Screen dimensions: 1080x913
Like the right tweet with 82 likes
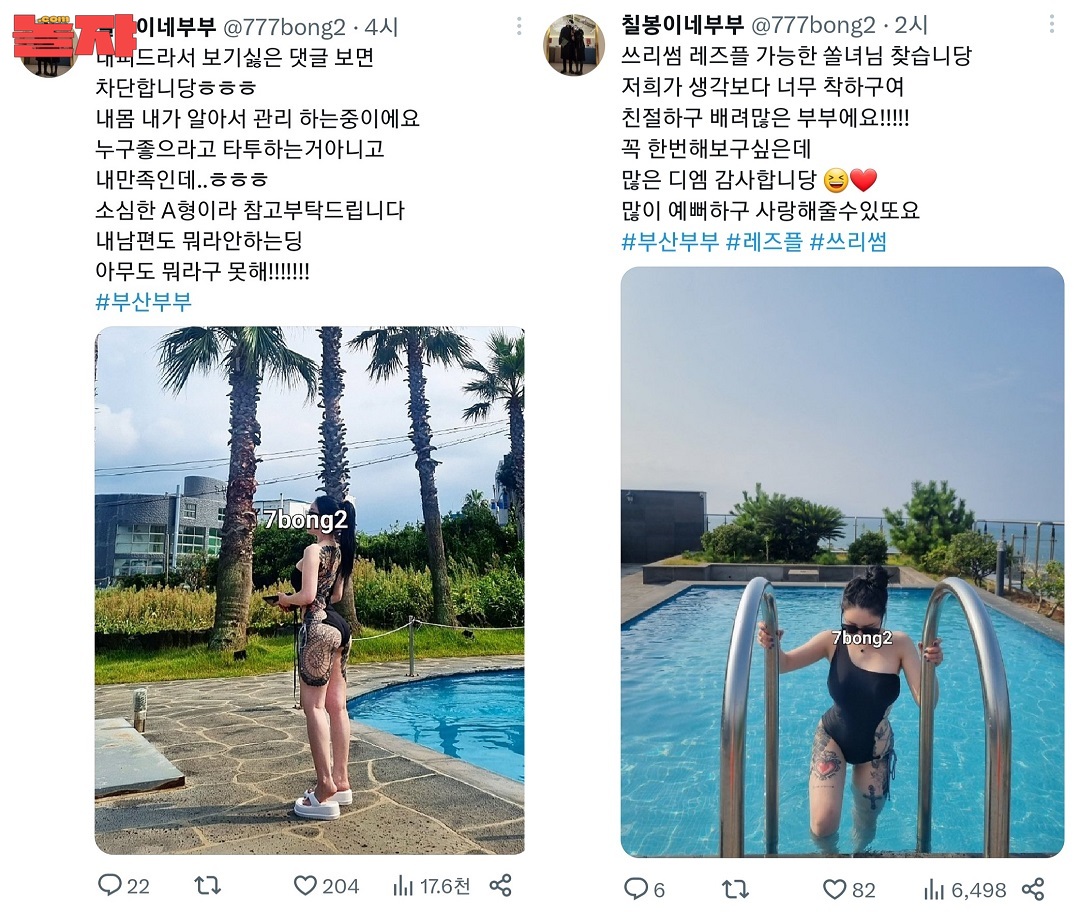pos(849,890)
